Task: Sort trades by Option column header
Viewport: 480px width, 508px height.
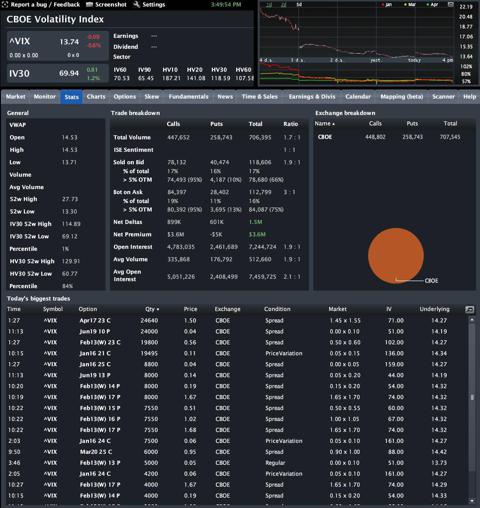Action: (x=88, y=309)
